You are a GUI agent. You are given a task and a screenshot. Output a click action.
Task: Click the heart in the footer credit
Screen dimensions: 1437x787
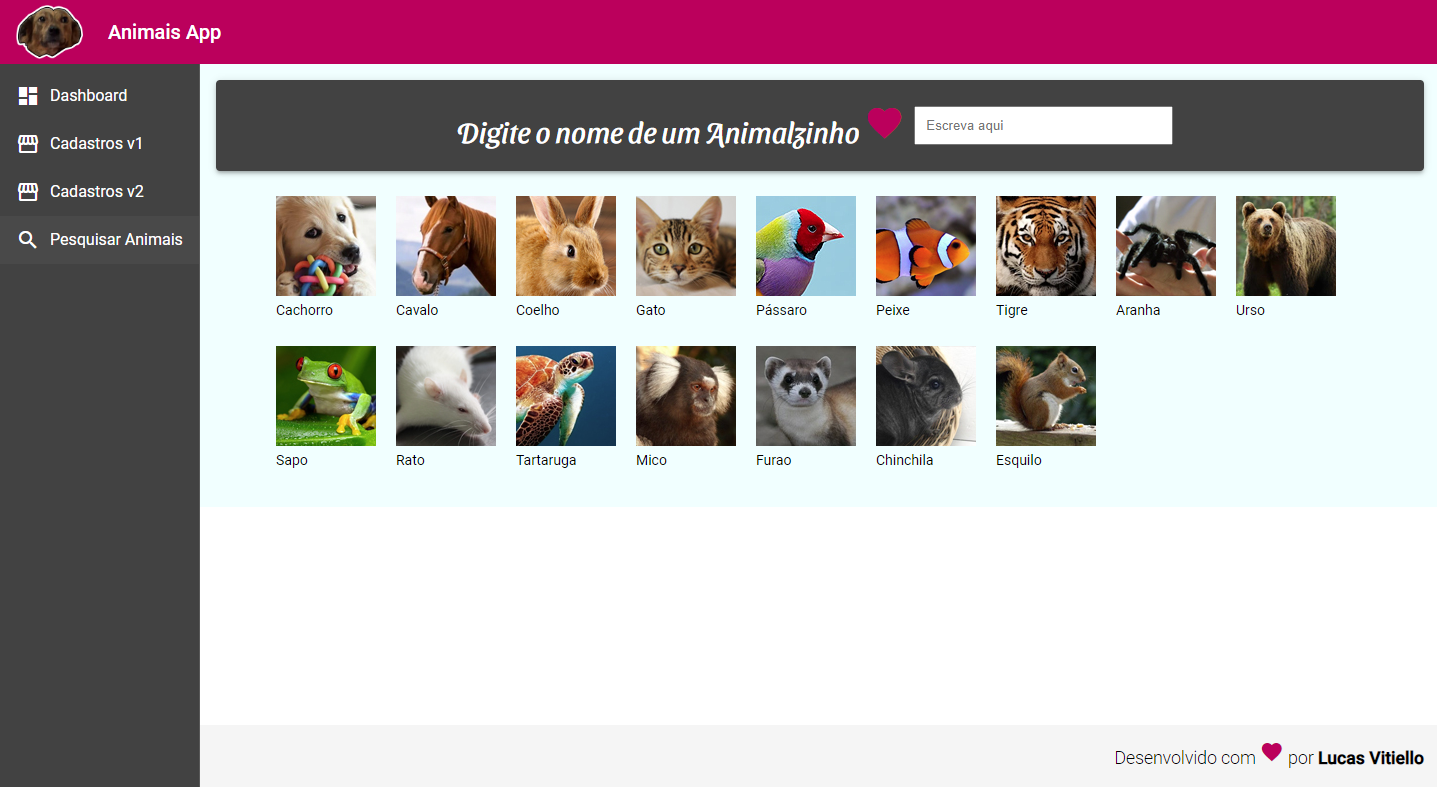[1271, 753]
